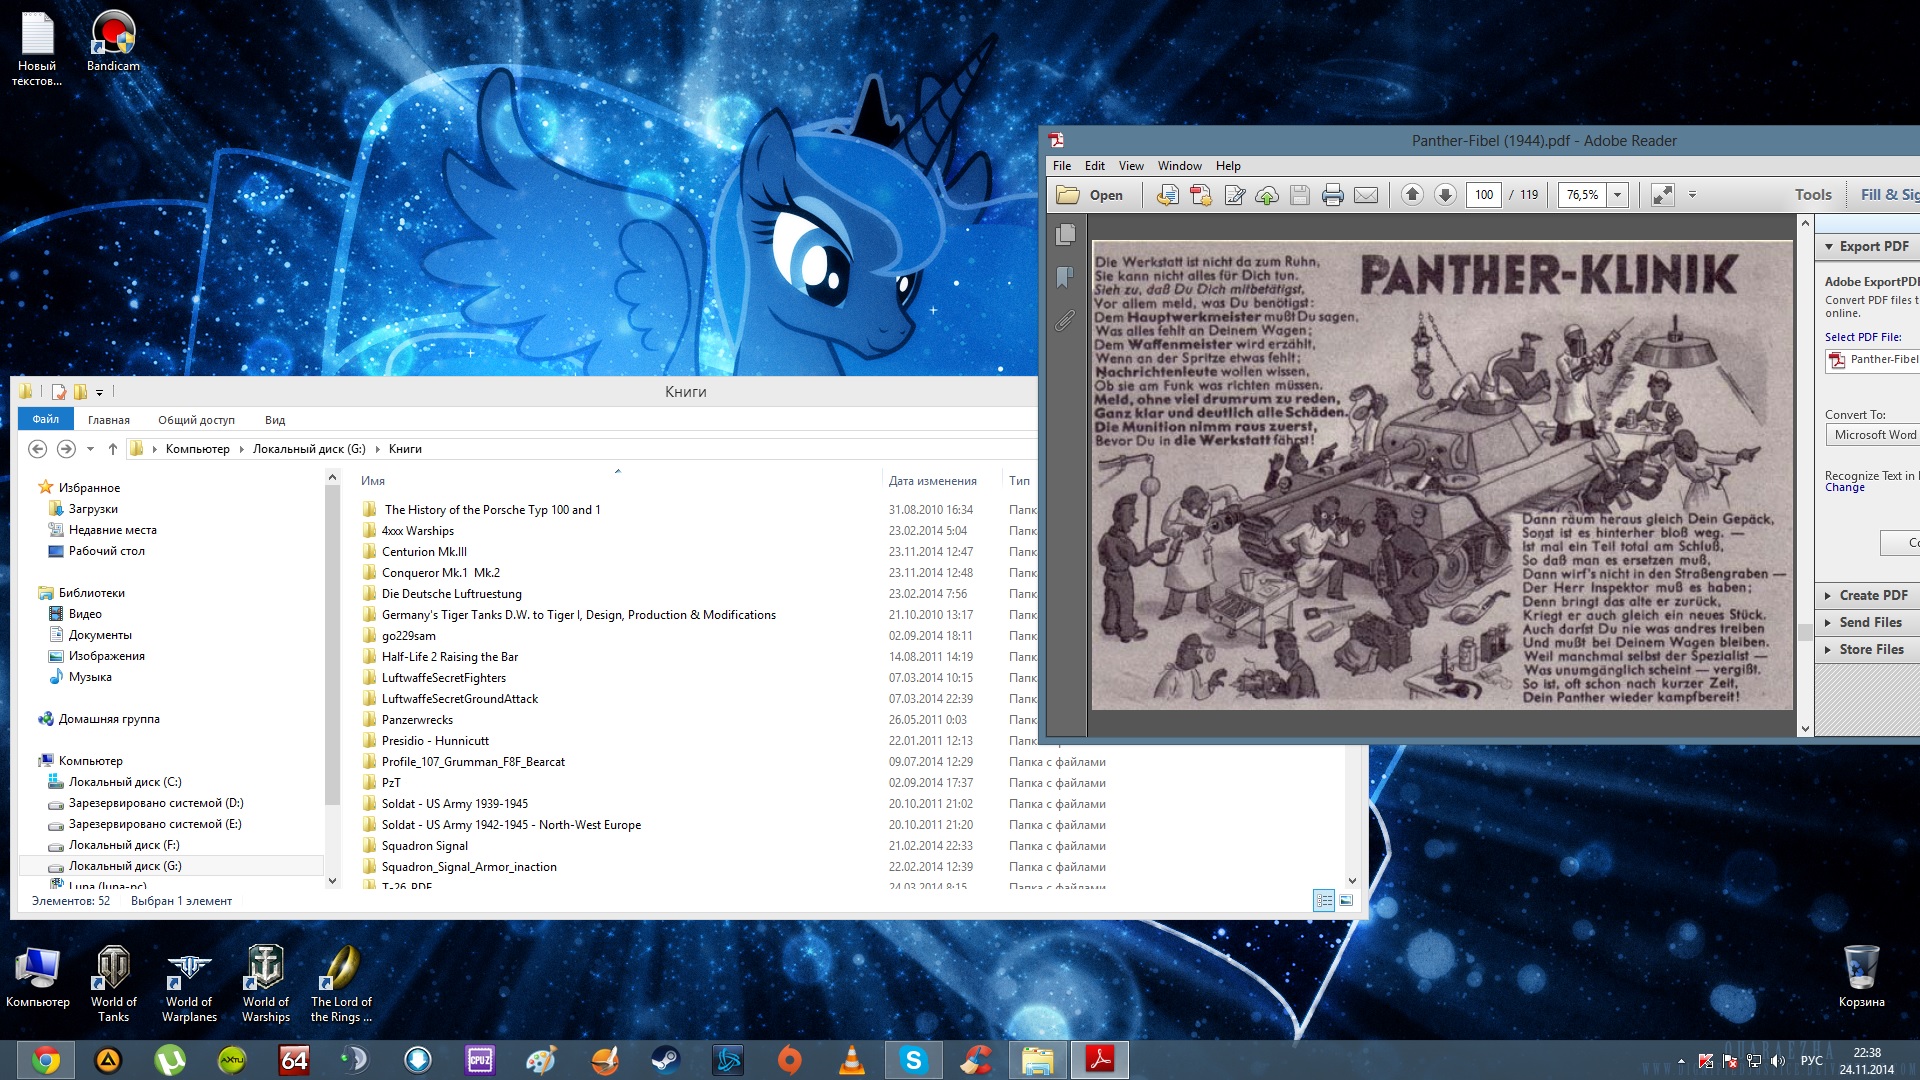Screen dimensions: 1920x1080
Task: Click the Explorer Forward navigation arrow
Action: coord(66,449)
